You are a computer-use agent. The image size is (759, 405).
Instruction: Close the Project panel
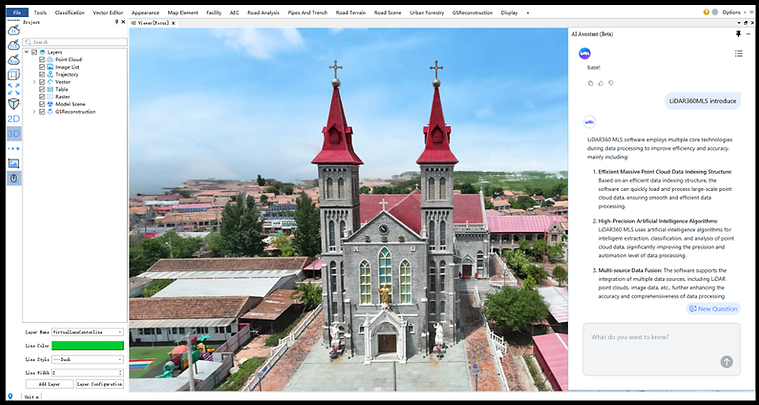coord(123,22)
